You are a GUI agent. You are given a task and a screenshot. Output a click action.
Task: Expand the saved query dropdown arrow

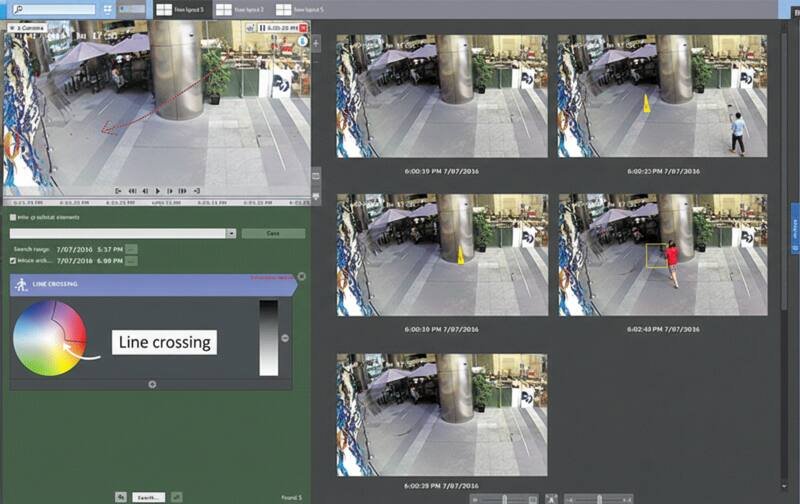[231, 233]
